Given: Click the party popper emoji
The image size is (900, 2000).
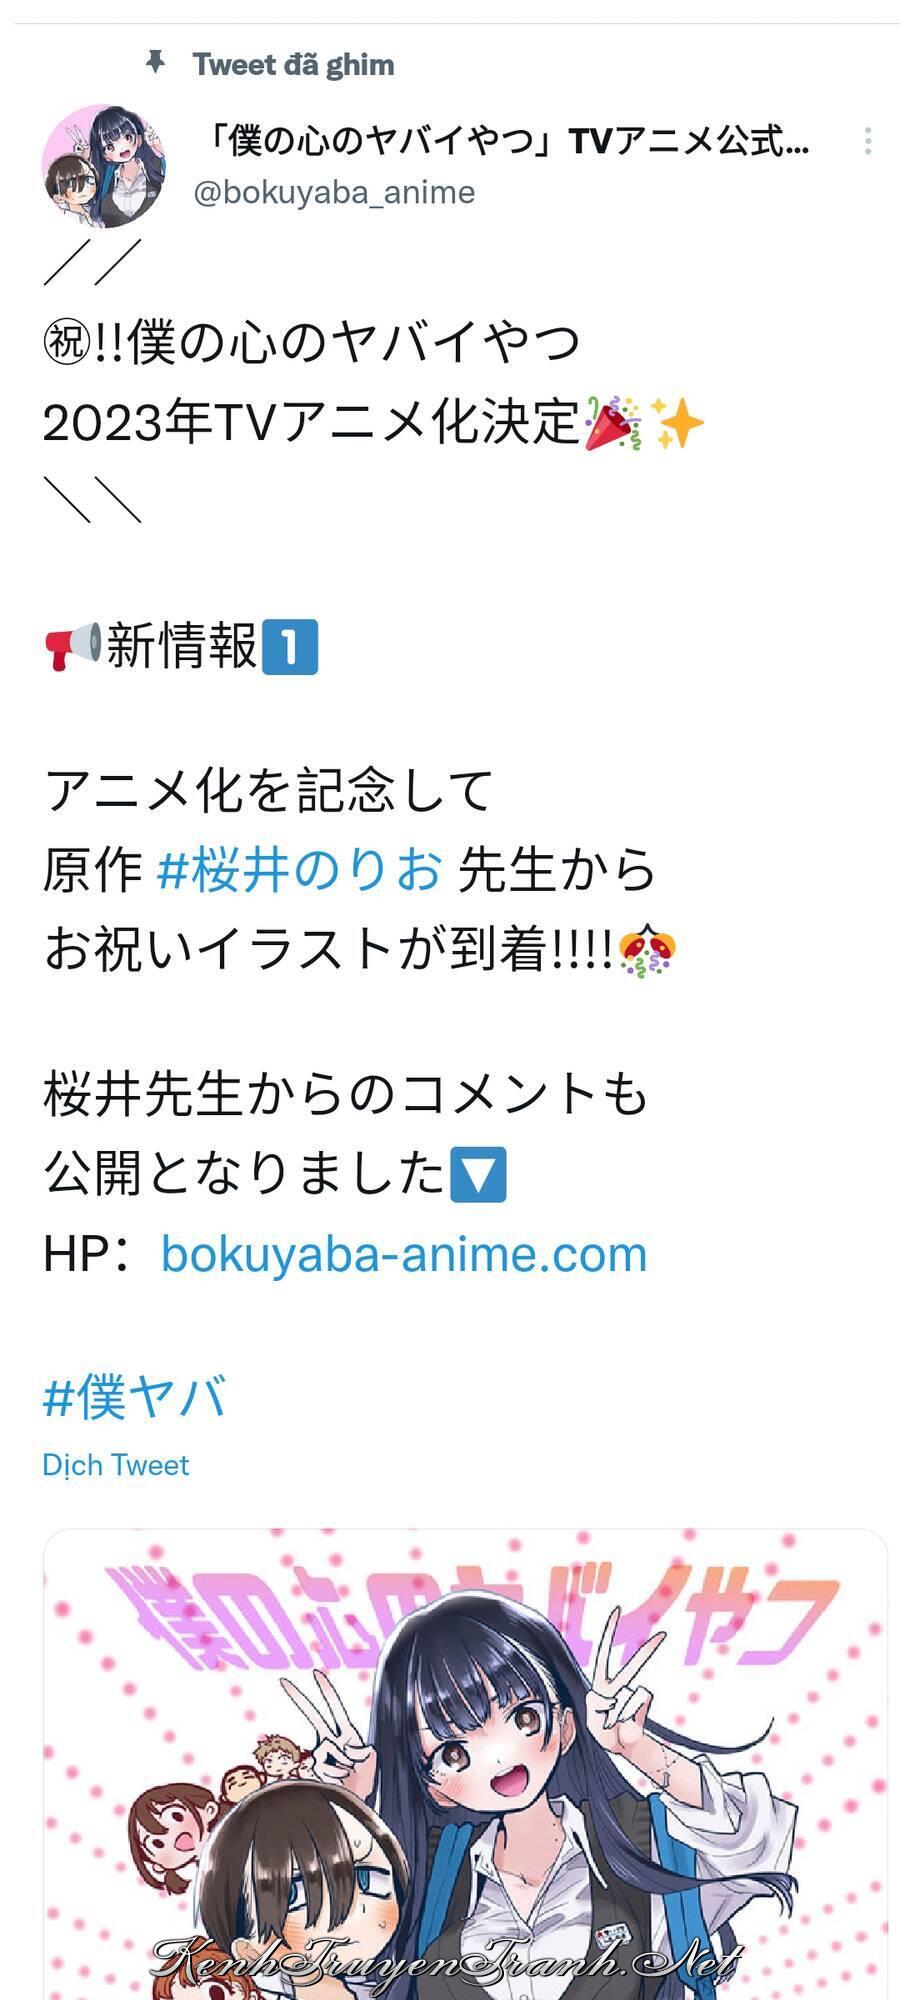Looking at the screenshot, I should (x=613, y=423).
